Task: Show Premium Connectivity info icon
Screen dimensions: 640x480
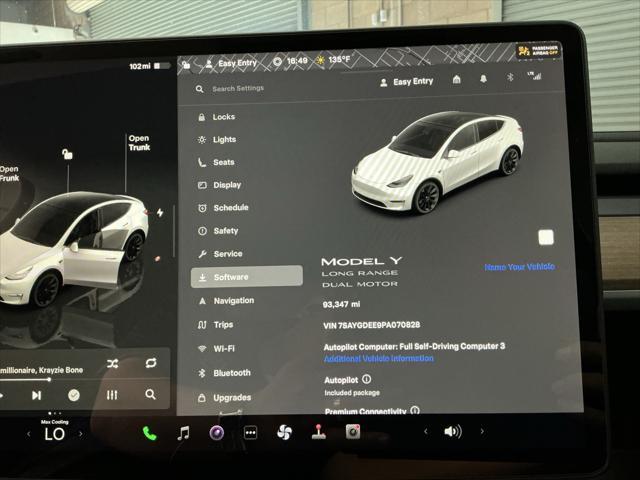Action: (x=415, y=410)
